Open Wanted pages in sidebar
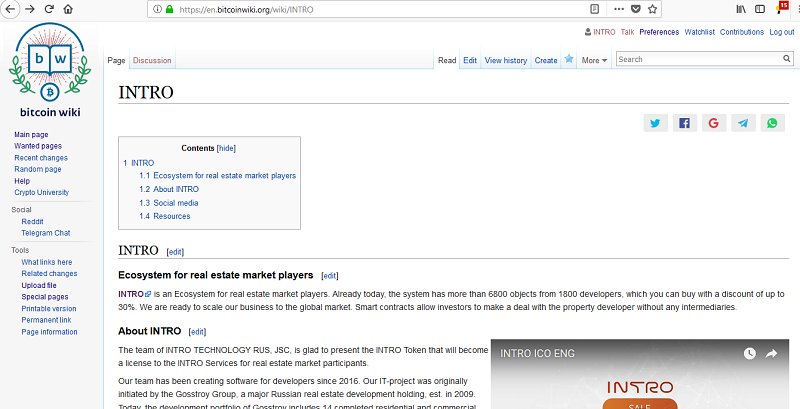800x409 pixels. (38, 146)
